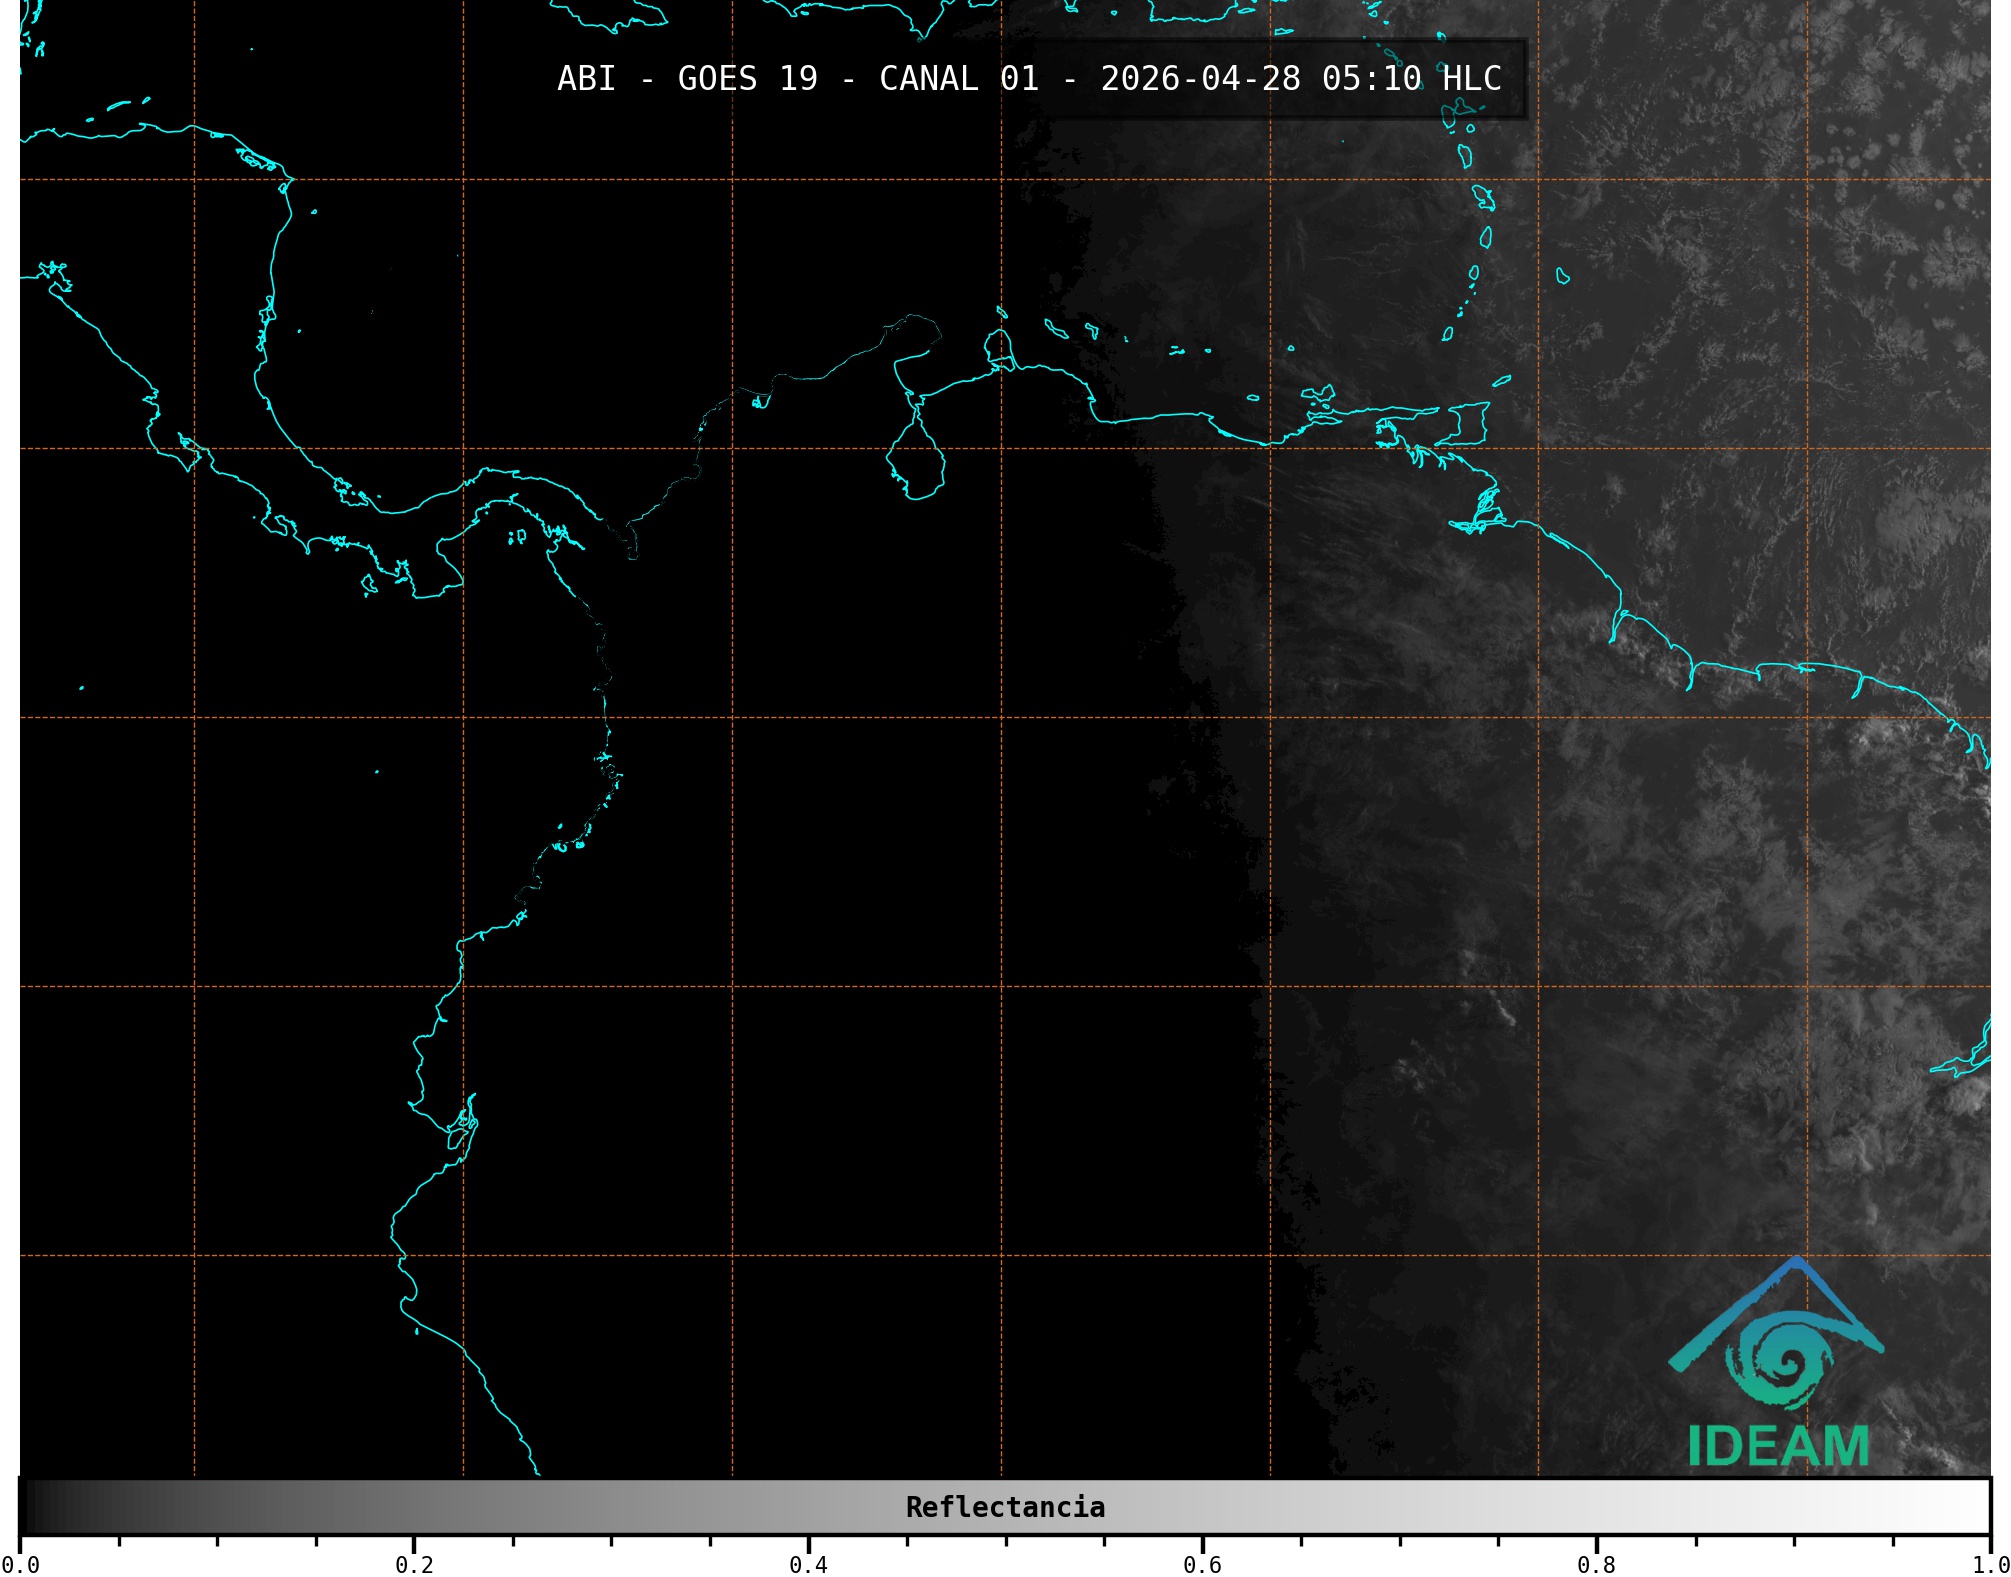Click the Trinidad island outline

(x=1467, y=424)
